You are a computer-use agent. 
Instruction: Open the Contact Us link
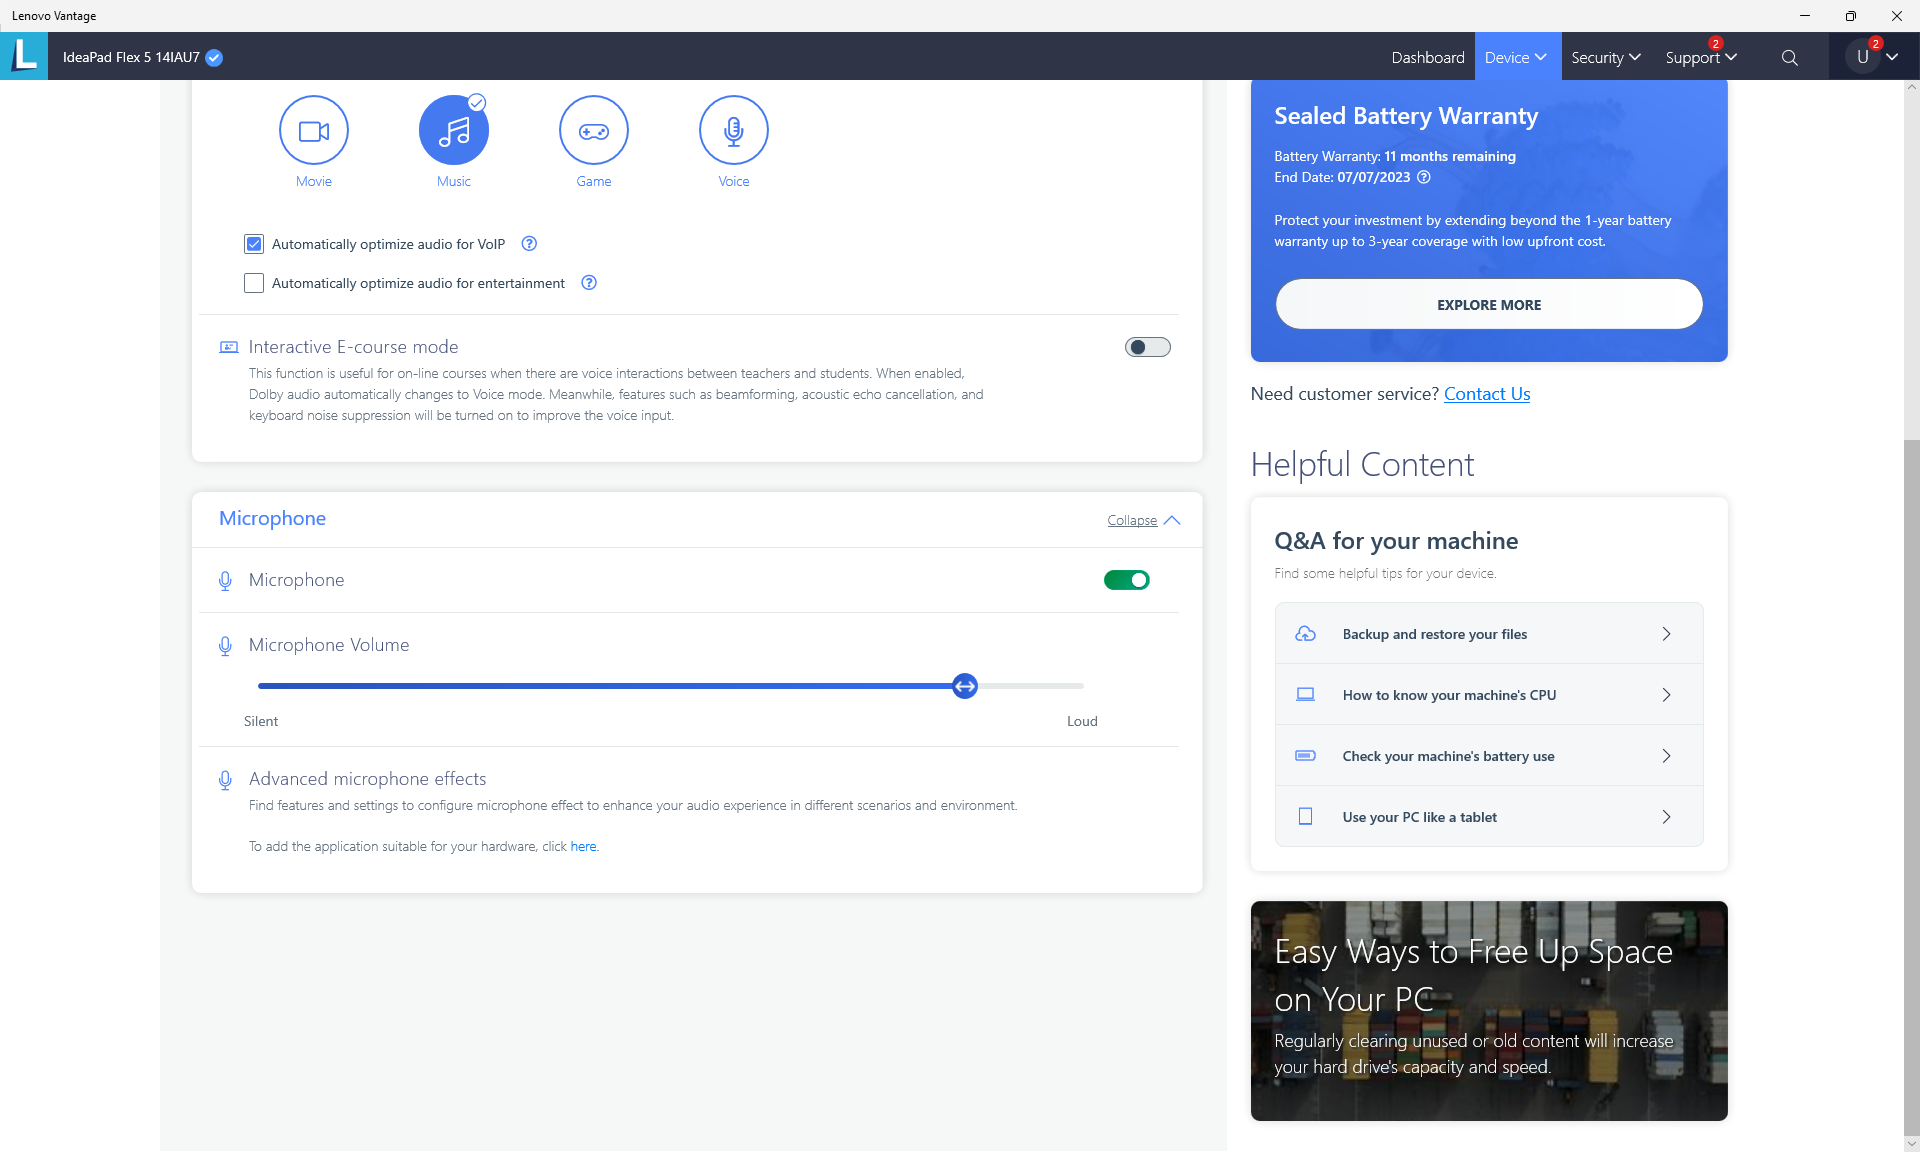coord(1487,394)
